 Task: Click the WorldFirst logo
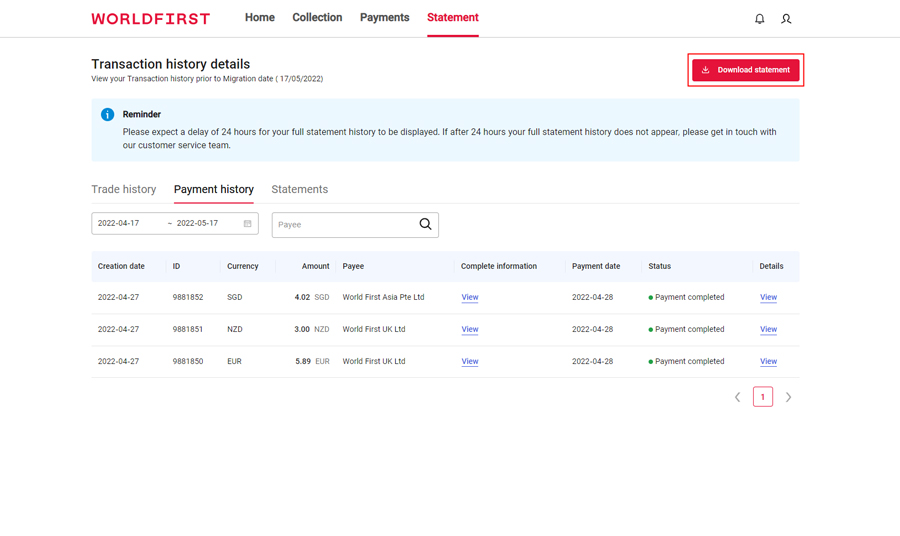pyautogui.click(x=150, y=19)
